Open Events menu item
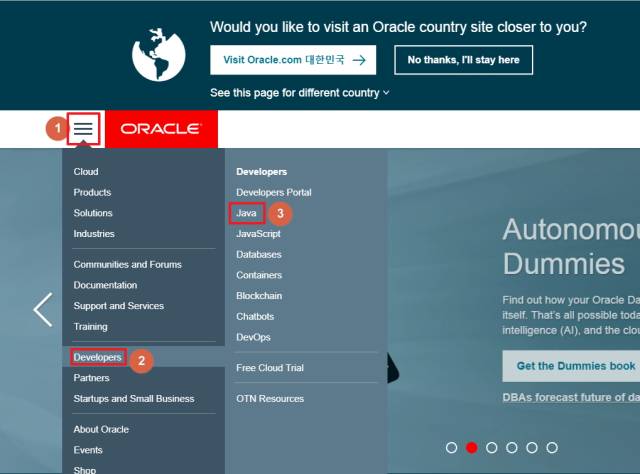 (x=88, y=450)
